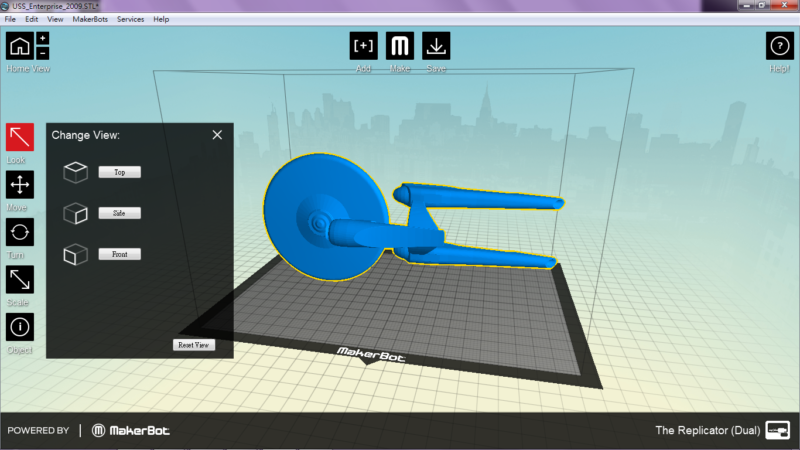
Task: Zoom in with the plus button
Action: tap(43, 38)
